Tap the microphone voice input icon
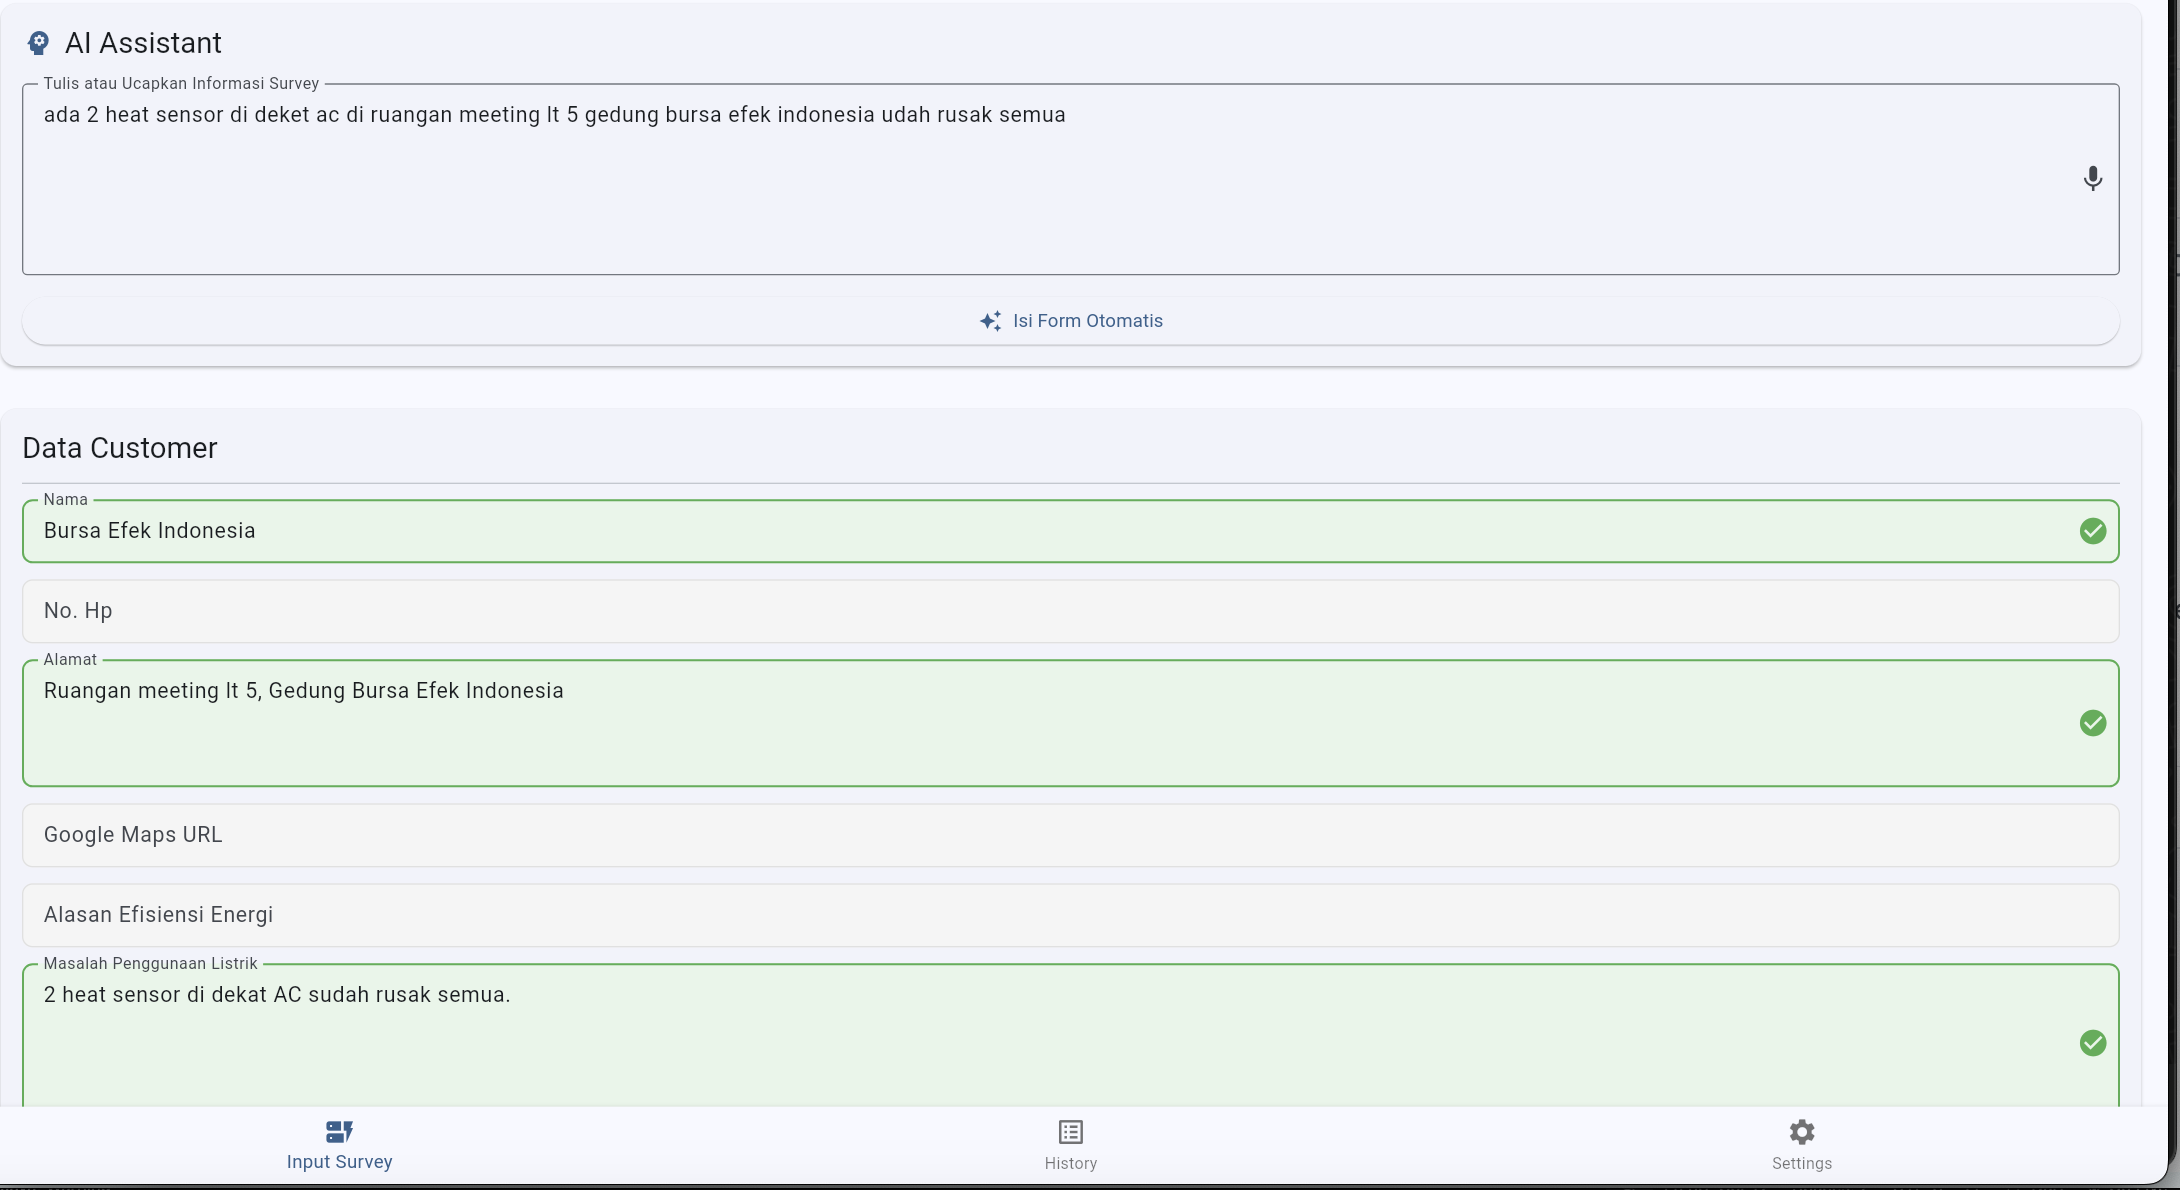This screenshot has width=2180, height=1190. tap(2092, 179)
